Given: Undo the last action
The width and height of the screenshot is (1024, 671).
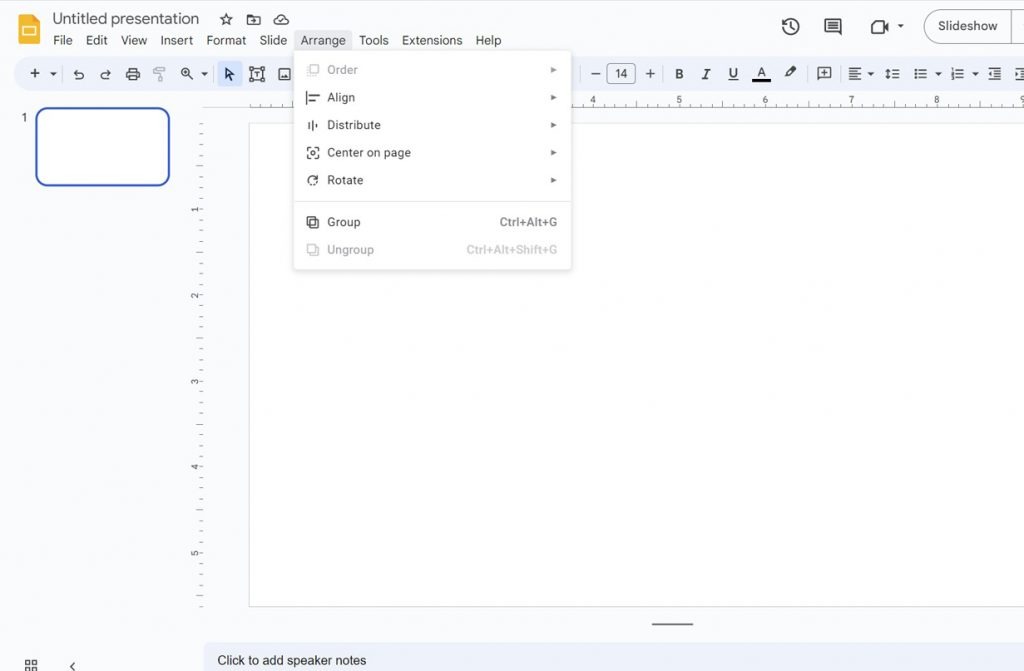Looking at the screenshot, I should point(79,73).
